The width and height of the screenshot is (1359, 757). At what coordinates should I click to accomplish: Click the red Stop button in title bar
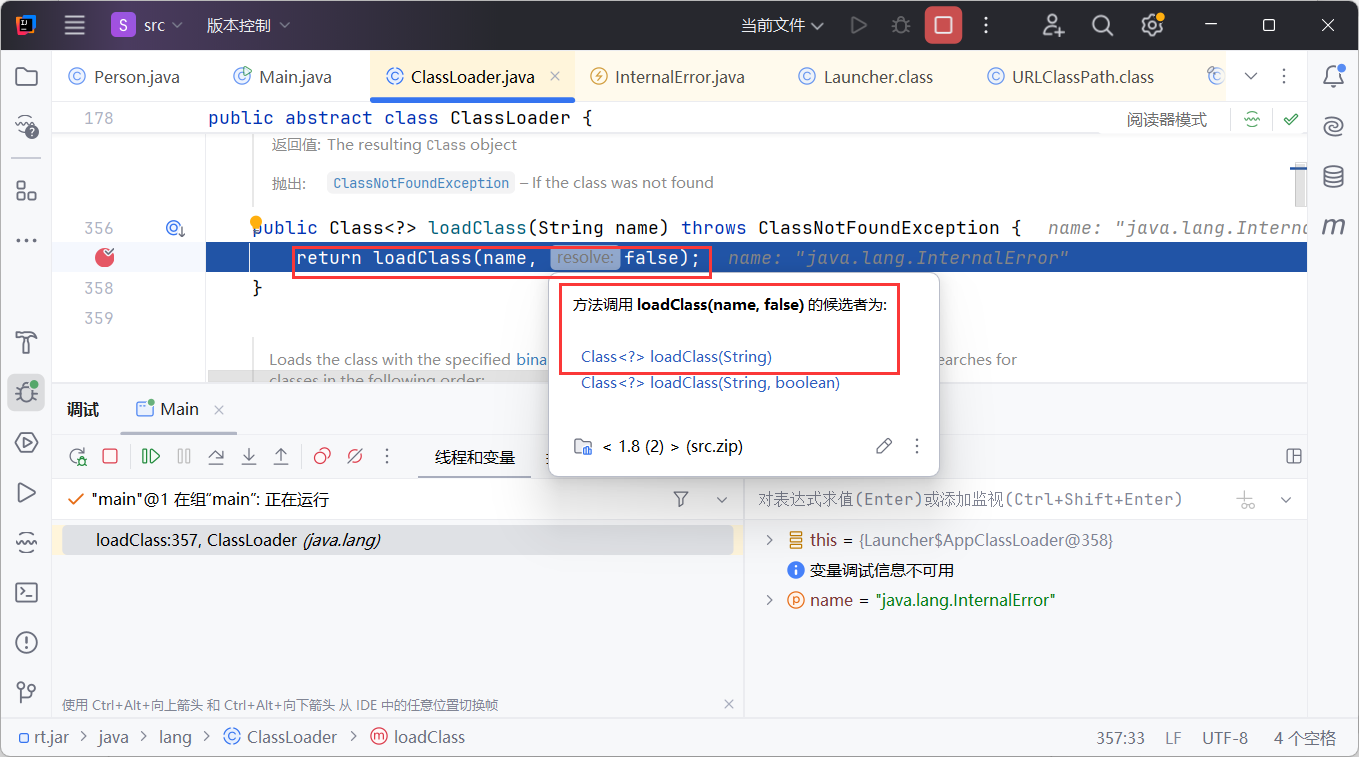(x=943, y=25)
